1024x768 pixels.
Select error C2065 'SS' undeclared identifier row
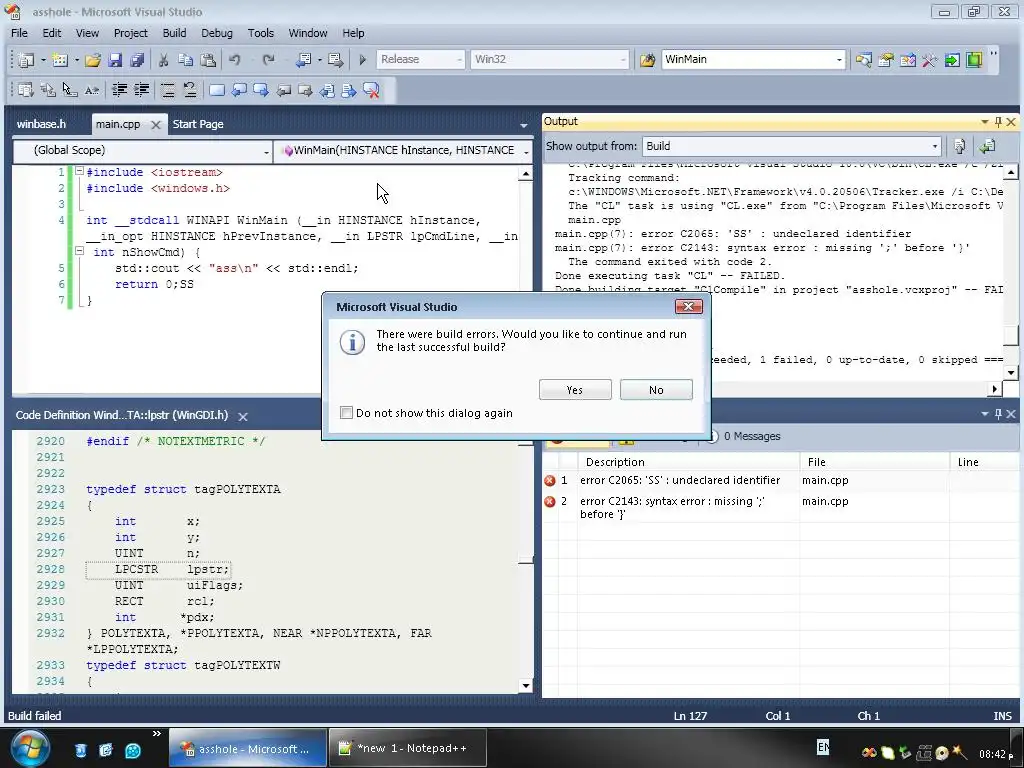click(780, 481)
